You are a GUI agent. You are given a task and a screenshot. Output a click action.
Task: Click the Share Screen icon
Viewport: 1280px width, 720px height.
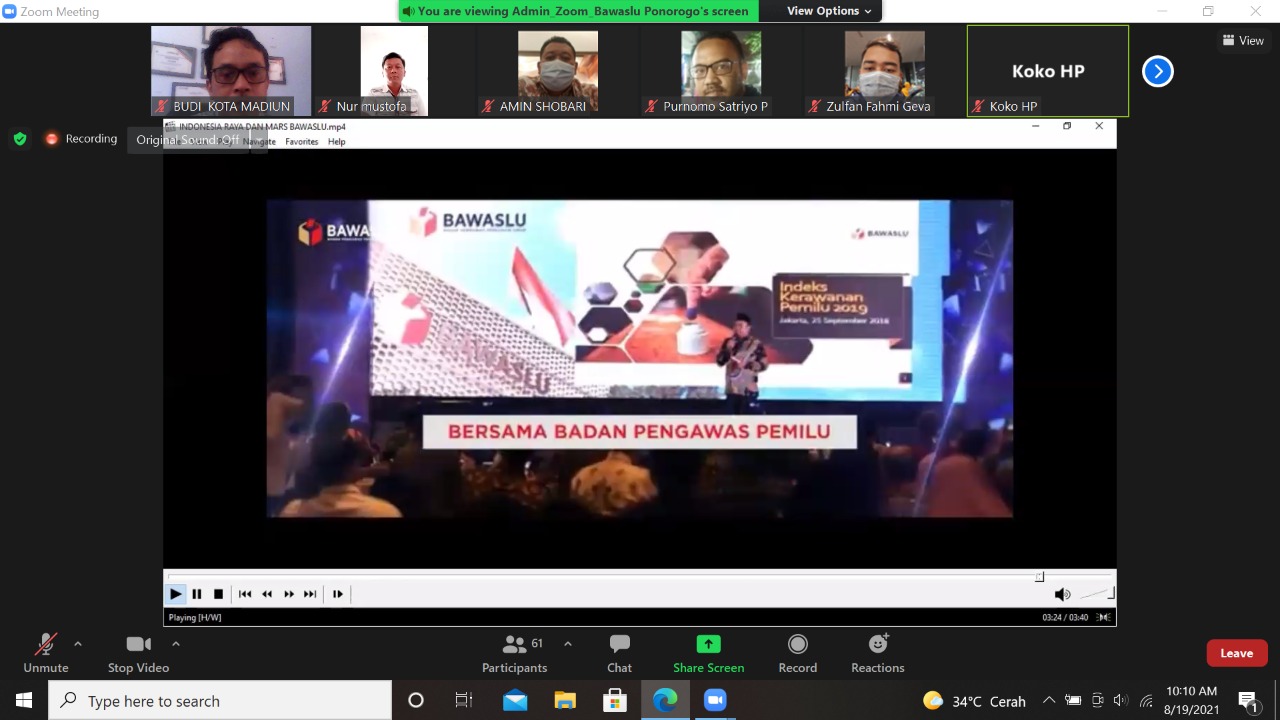(x=708, y=645)
